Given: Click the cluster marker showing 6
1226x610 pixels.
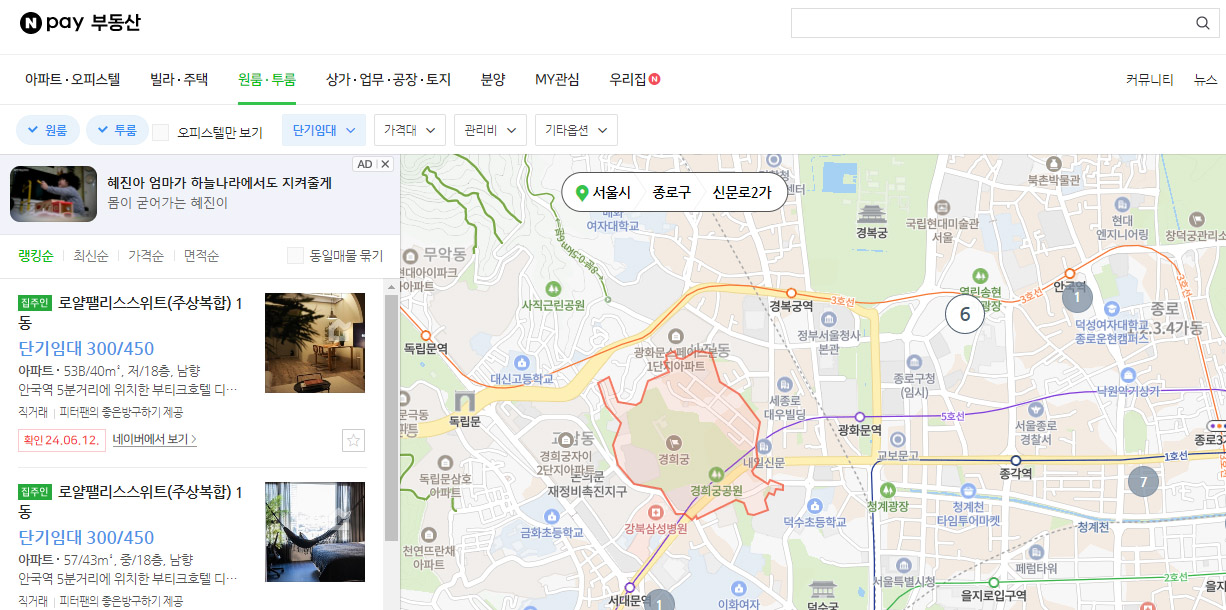Looking at the screenshot, I should (x=965, y=313).
